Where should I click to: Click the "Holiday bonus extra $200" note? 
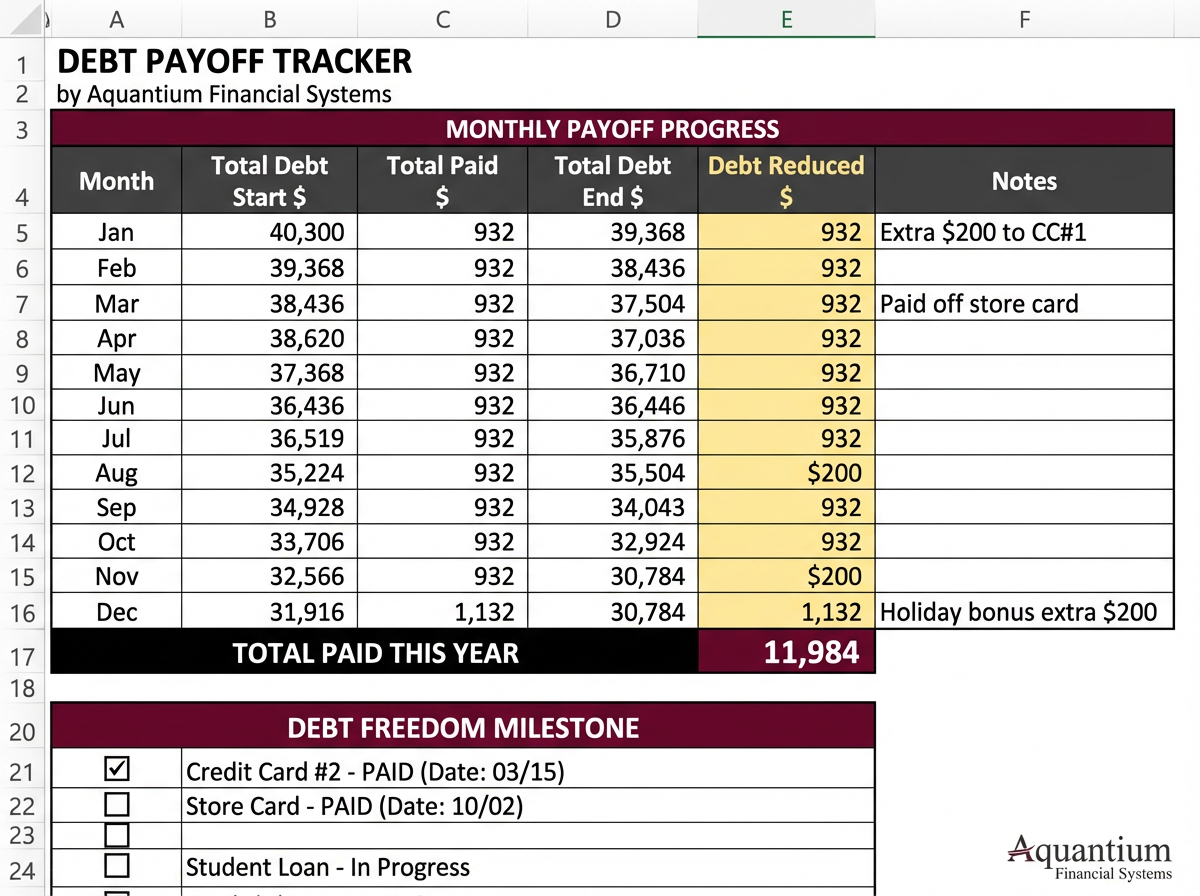click(x=1024, y=611)
